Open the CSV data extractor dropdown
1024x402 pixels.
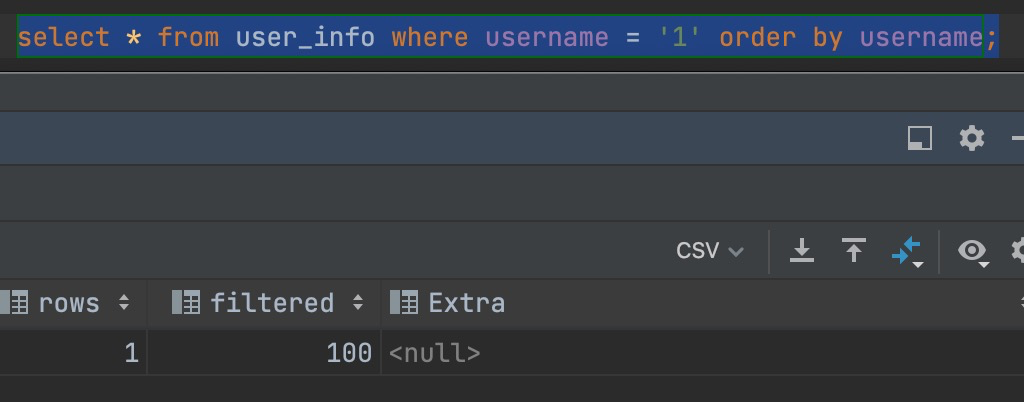click(x=710, y=250)
